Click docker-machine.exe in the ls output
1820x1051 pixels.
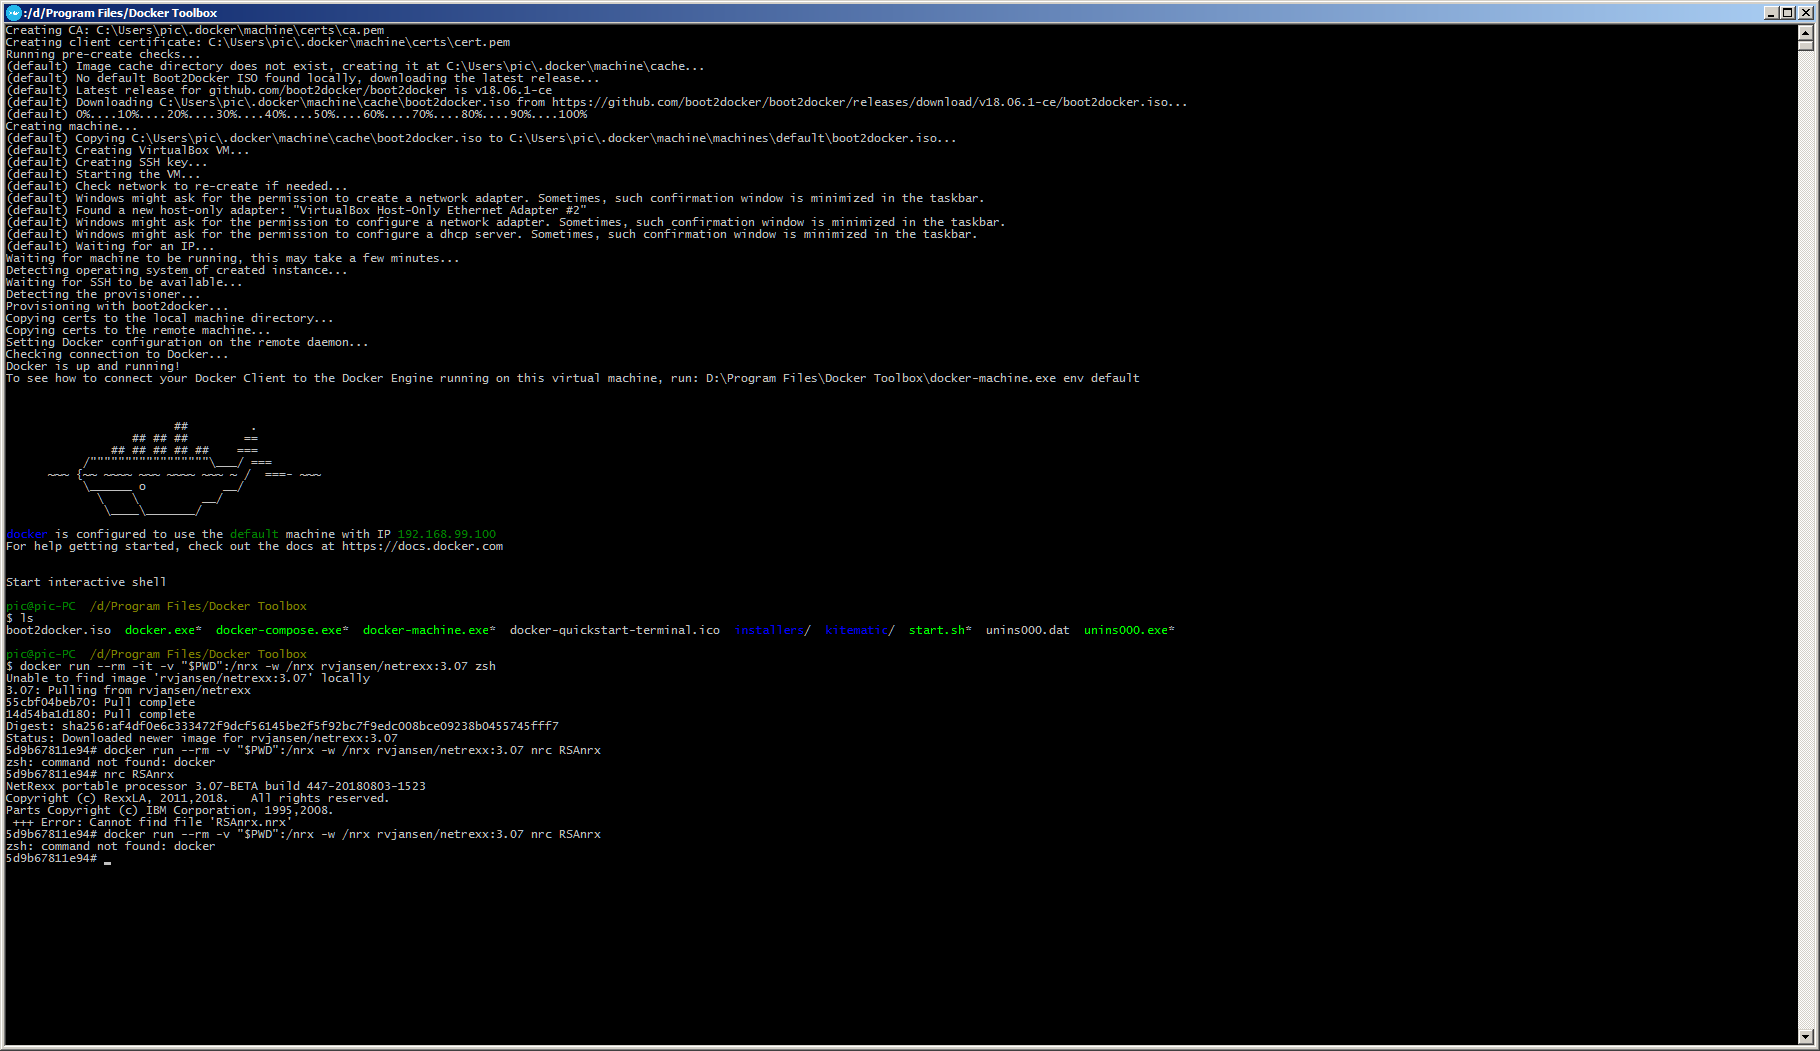pos(427,631)
